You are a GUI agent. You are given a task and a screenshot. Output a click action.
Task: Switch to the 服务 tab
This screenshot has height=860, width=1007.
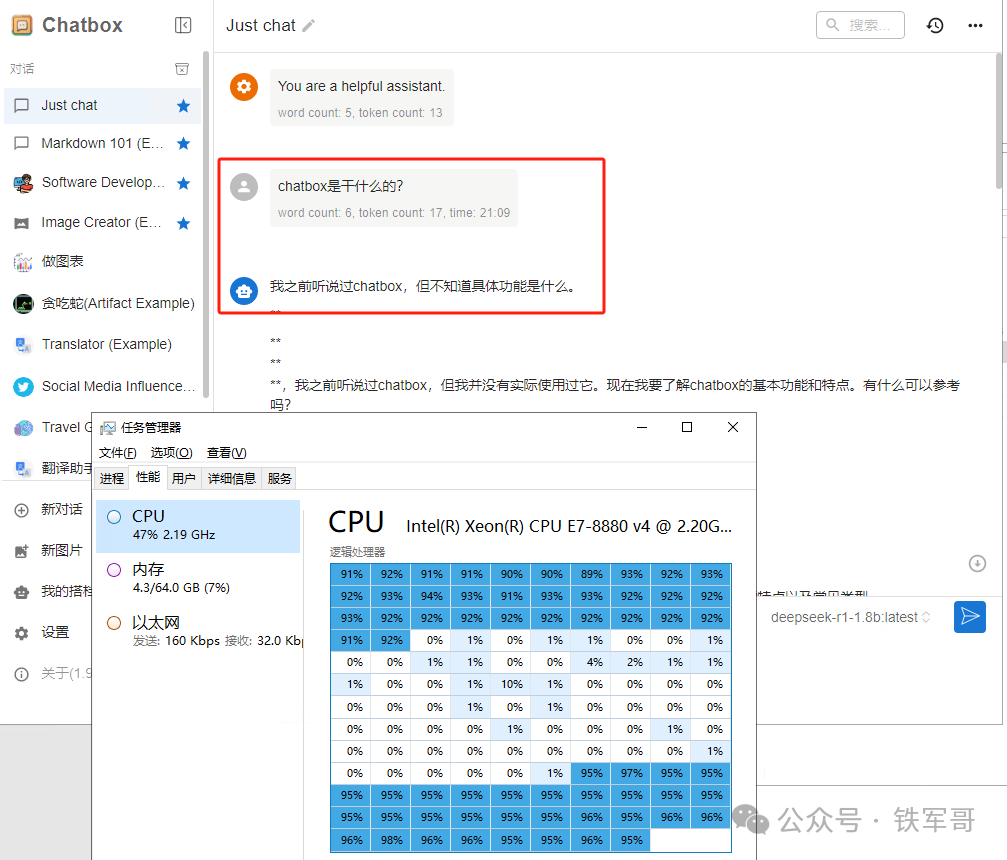point(279,478)
